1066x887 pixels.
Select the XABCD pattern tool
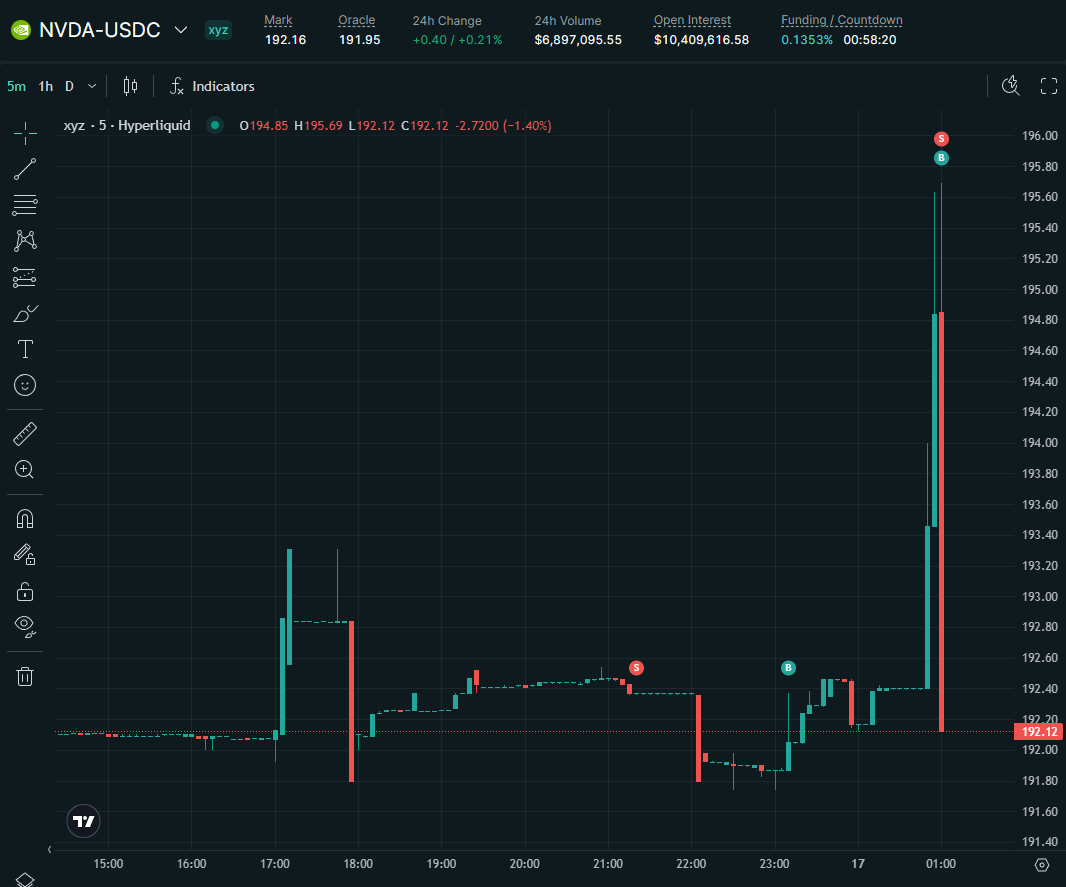[25, 241]
